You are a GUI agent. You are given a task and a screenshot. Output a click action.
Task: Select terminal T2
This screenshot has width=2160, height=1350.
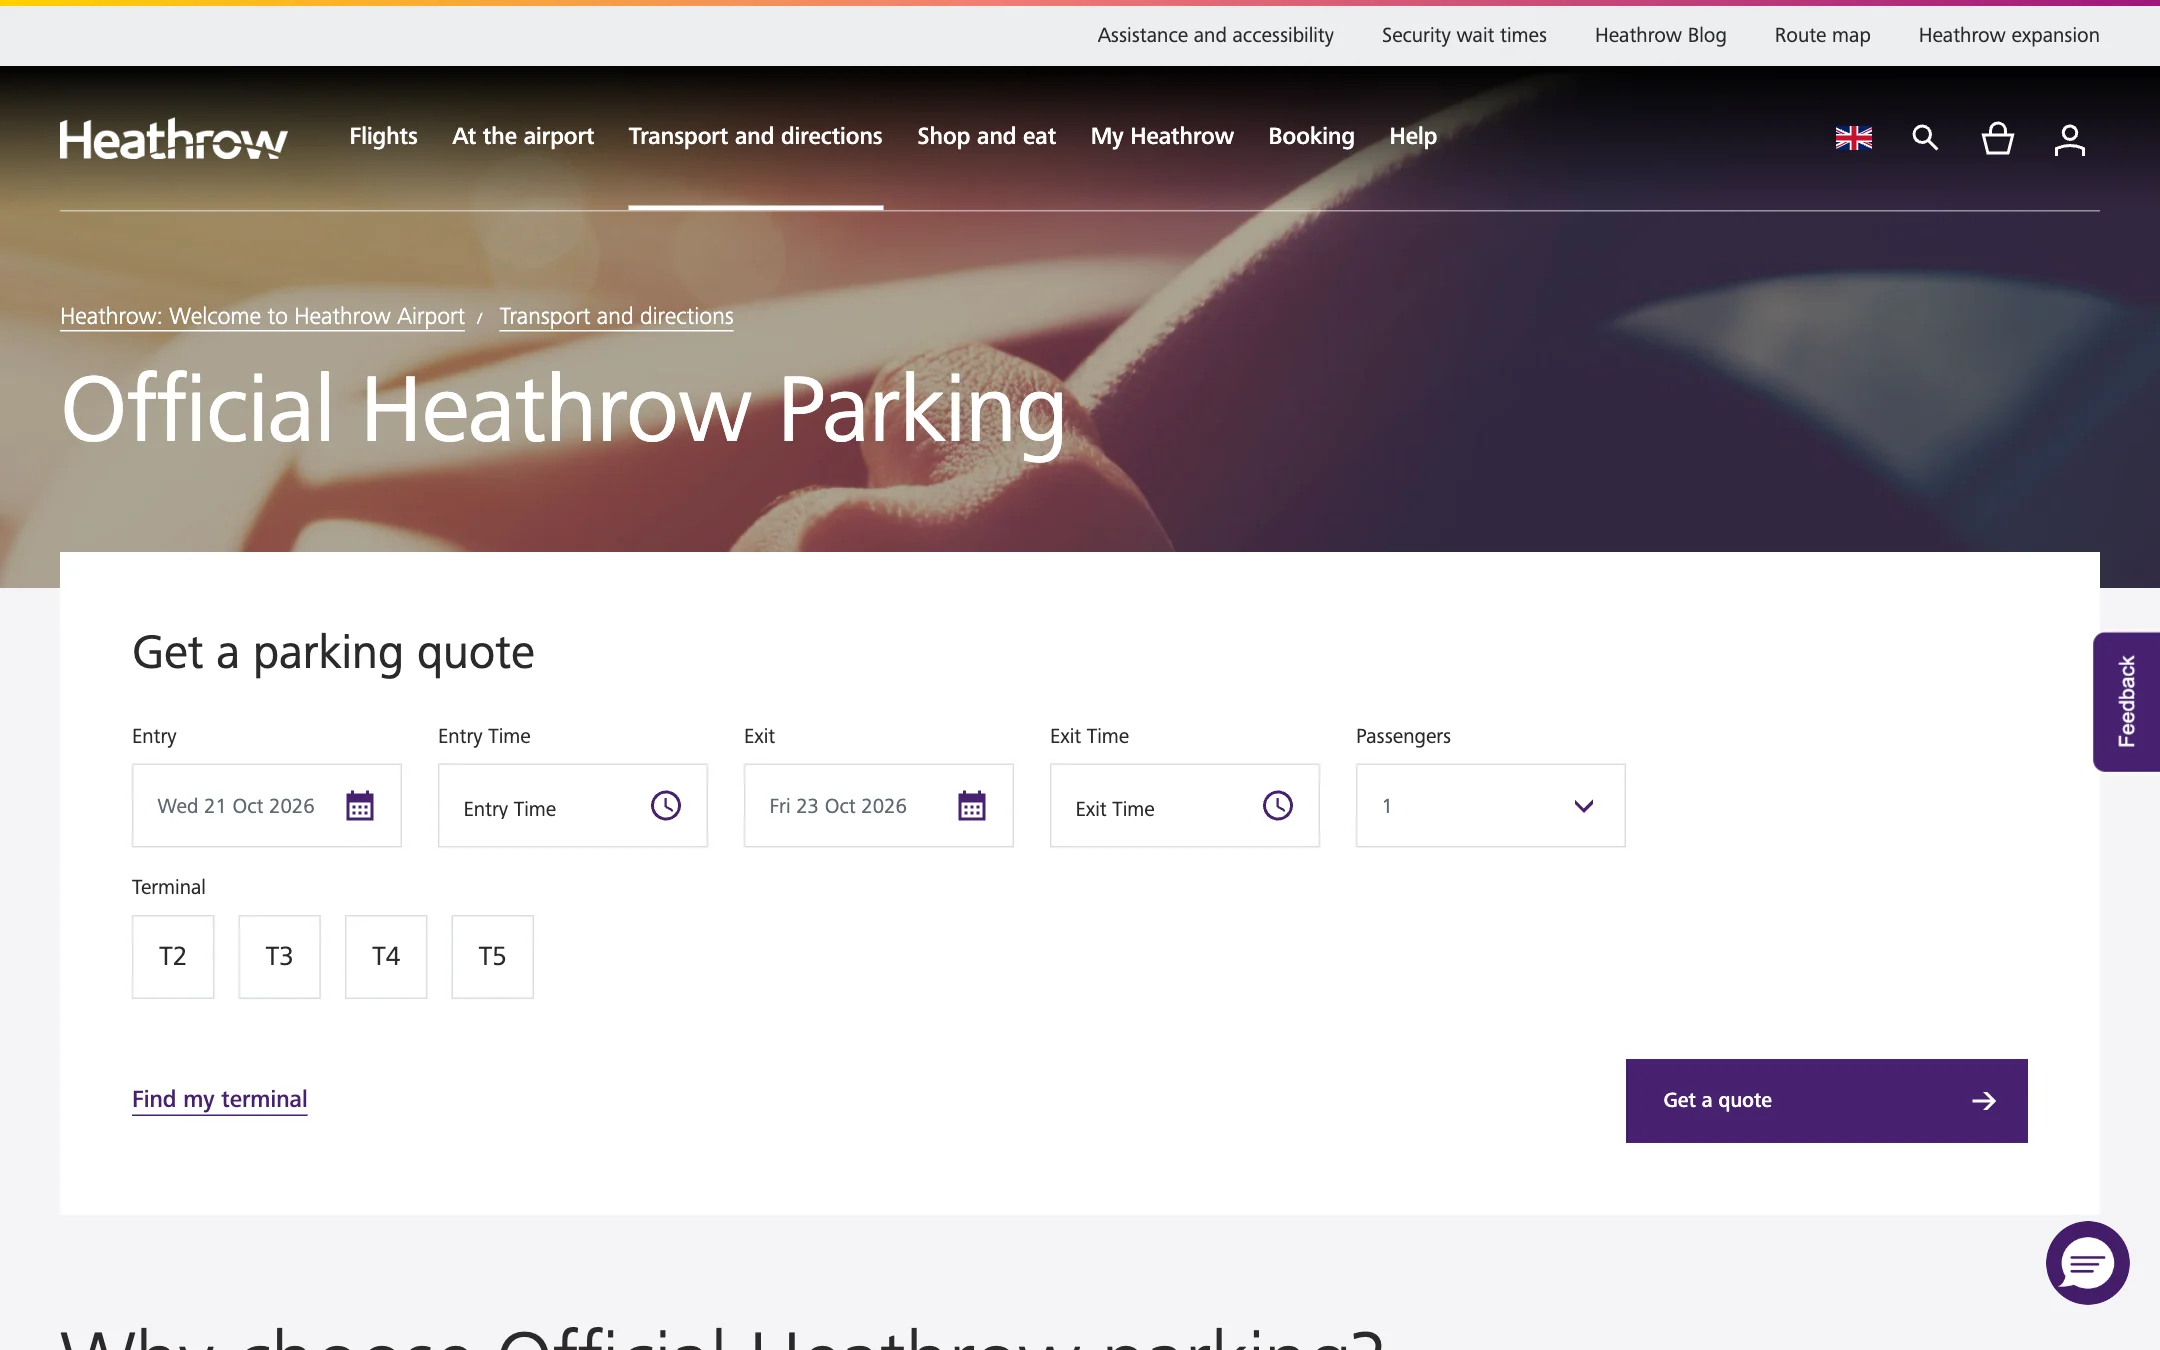click(x=173, y=957)
